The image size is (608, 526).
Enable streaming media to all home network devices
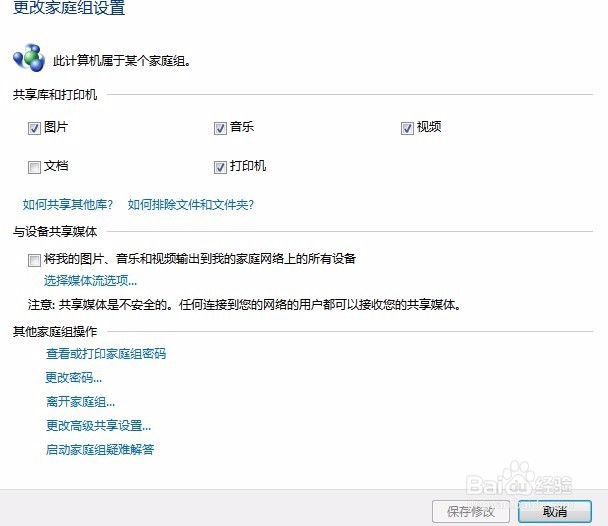[x=34, y=260]
